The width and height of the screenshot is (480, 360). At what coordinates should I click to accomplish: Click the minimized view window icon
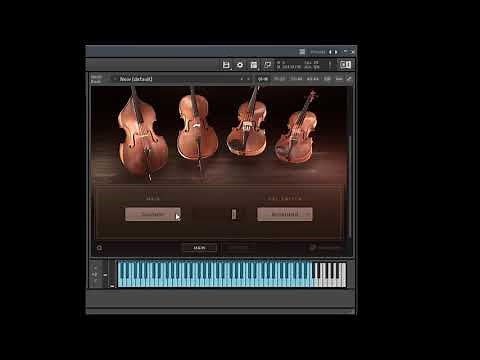tap(267, 65)
